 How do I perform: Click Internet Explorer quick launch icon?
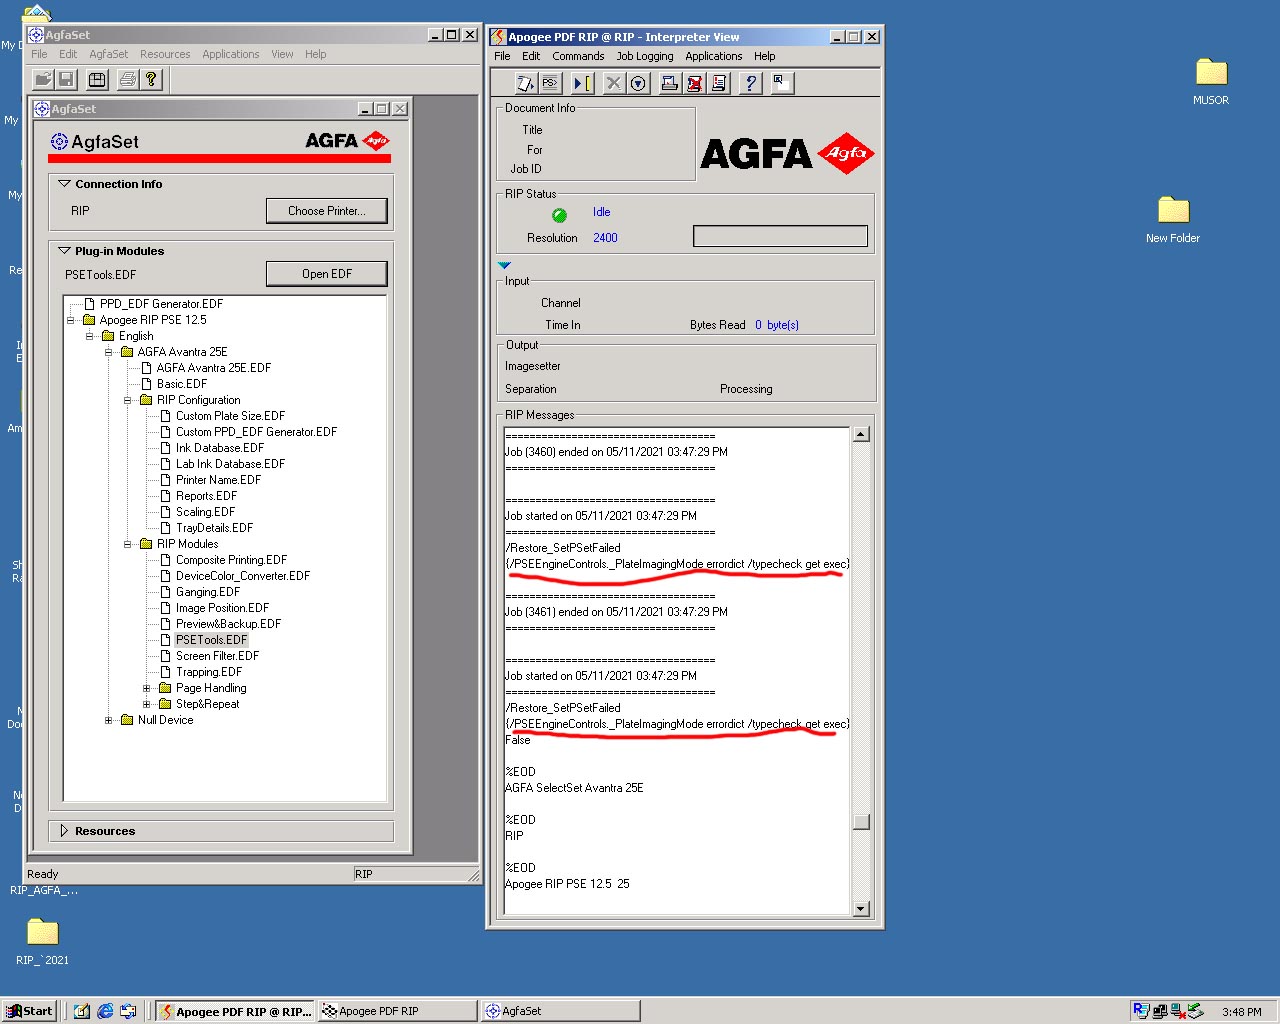[105, 1011]
